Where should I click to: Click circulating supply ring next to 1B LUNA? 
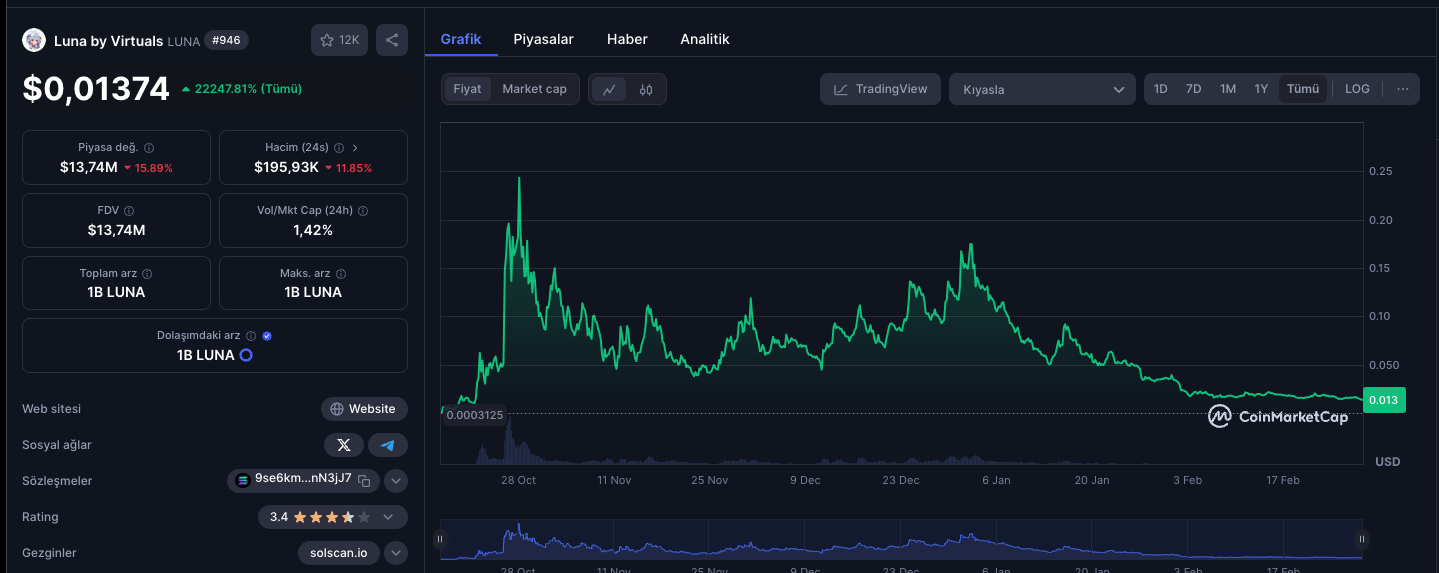(246, 355)
